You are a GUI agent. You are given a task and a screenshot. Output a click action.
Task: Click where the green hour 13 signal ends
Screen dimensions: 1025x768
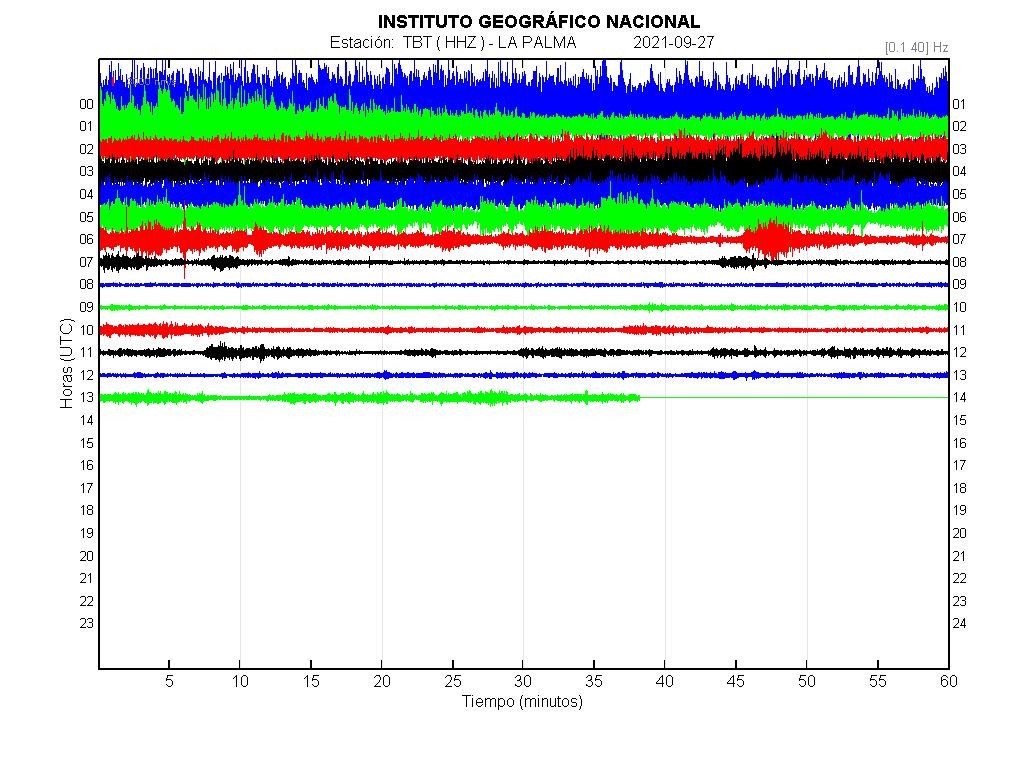tap(639, 398)
